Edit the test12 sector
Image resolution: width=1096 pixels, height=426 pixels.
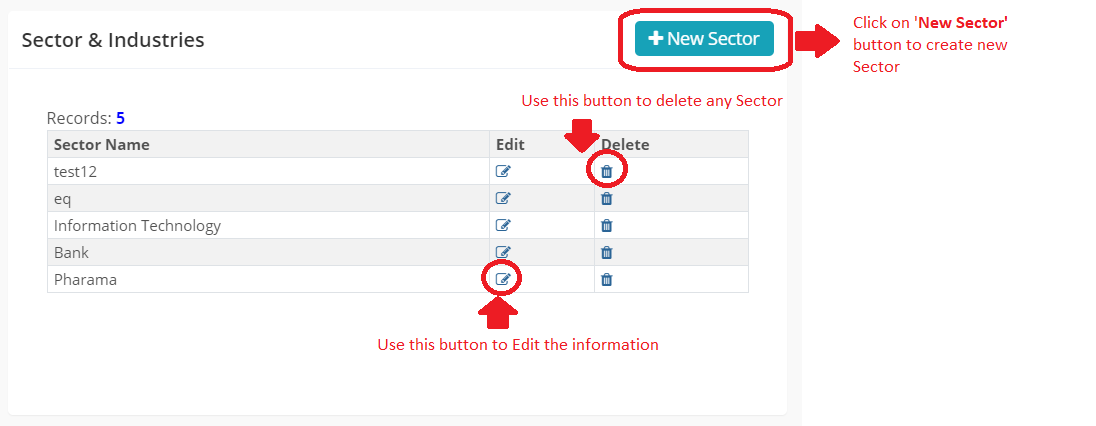tap(503, 172)
